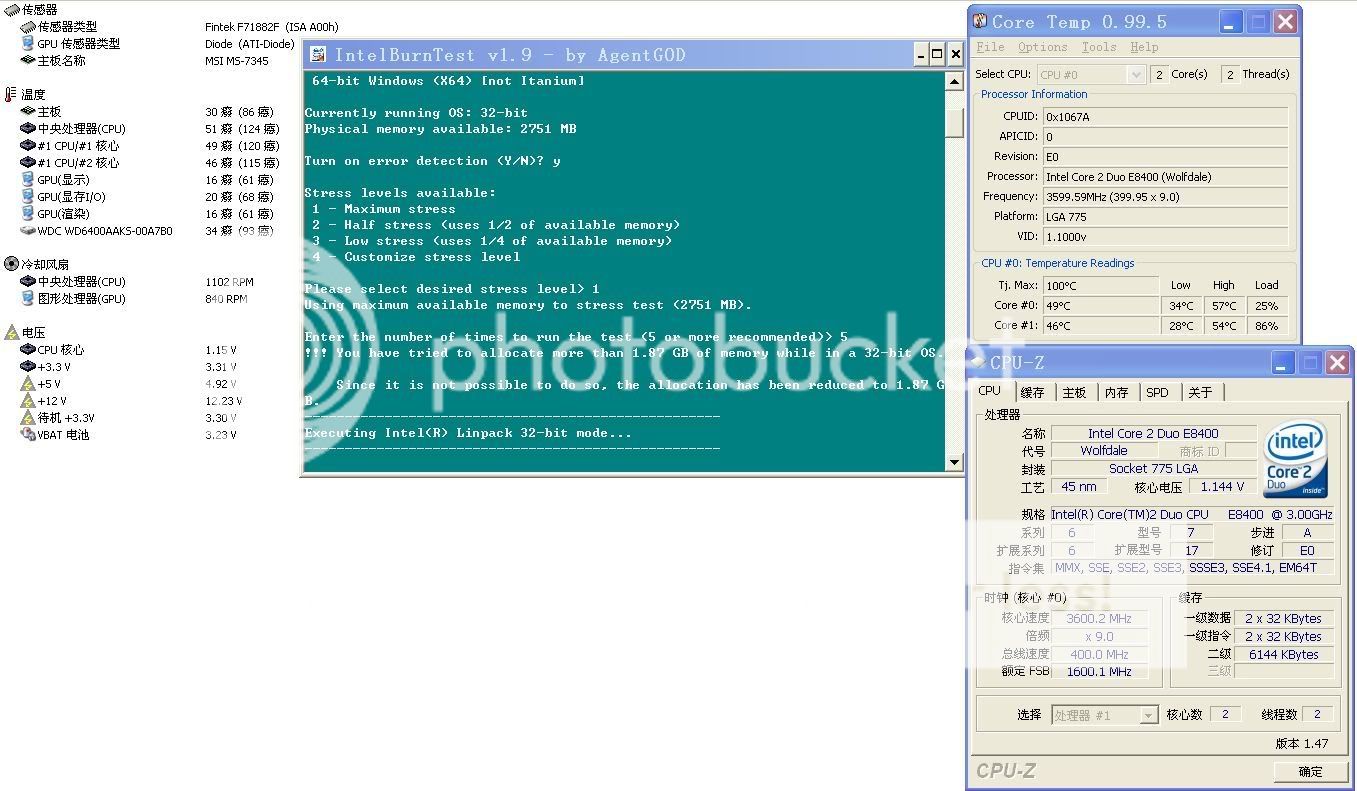Click the CPUID field showing 0x1067A
The height and width of the screenshot is (791, 1357).
(1166, 116)
